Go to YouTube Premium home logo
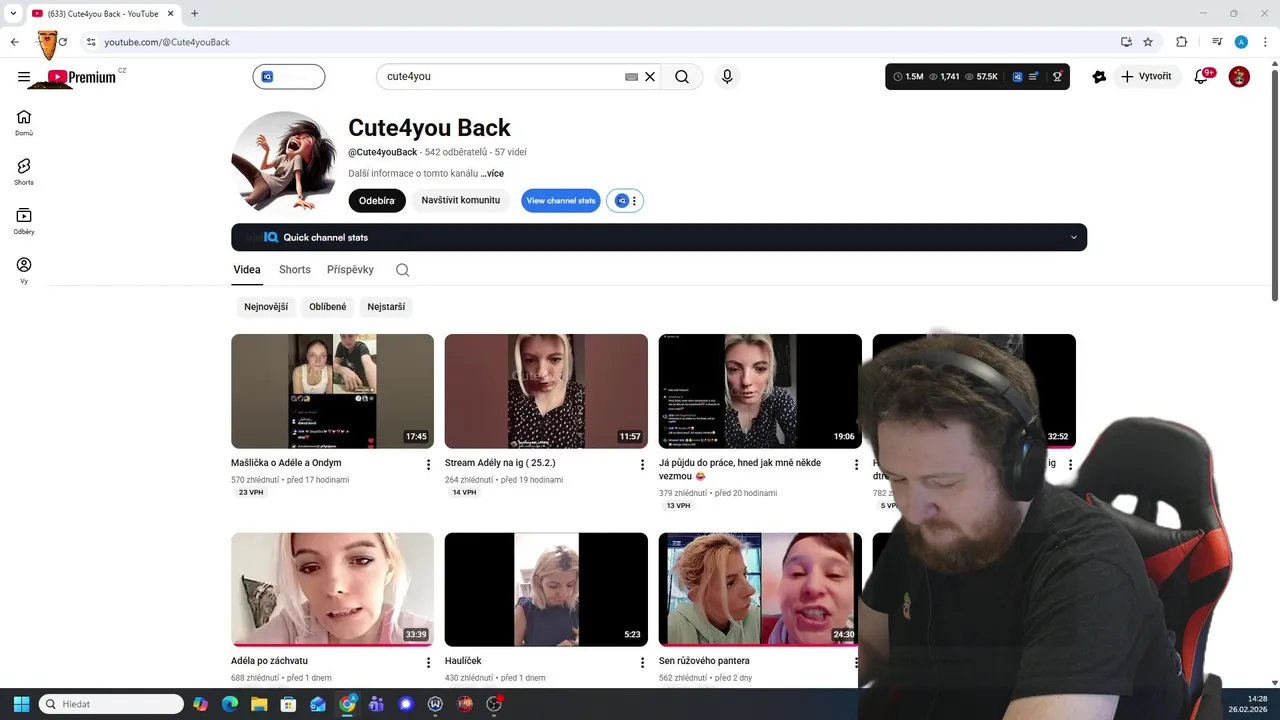This screenshot has width=1280, height=720. point(82,77)
